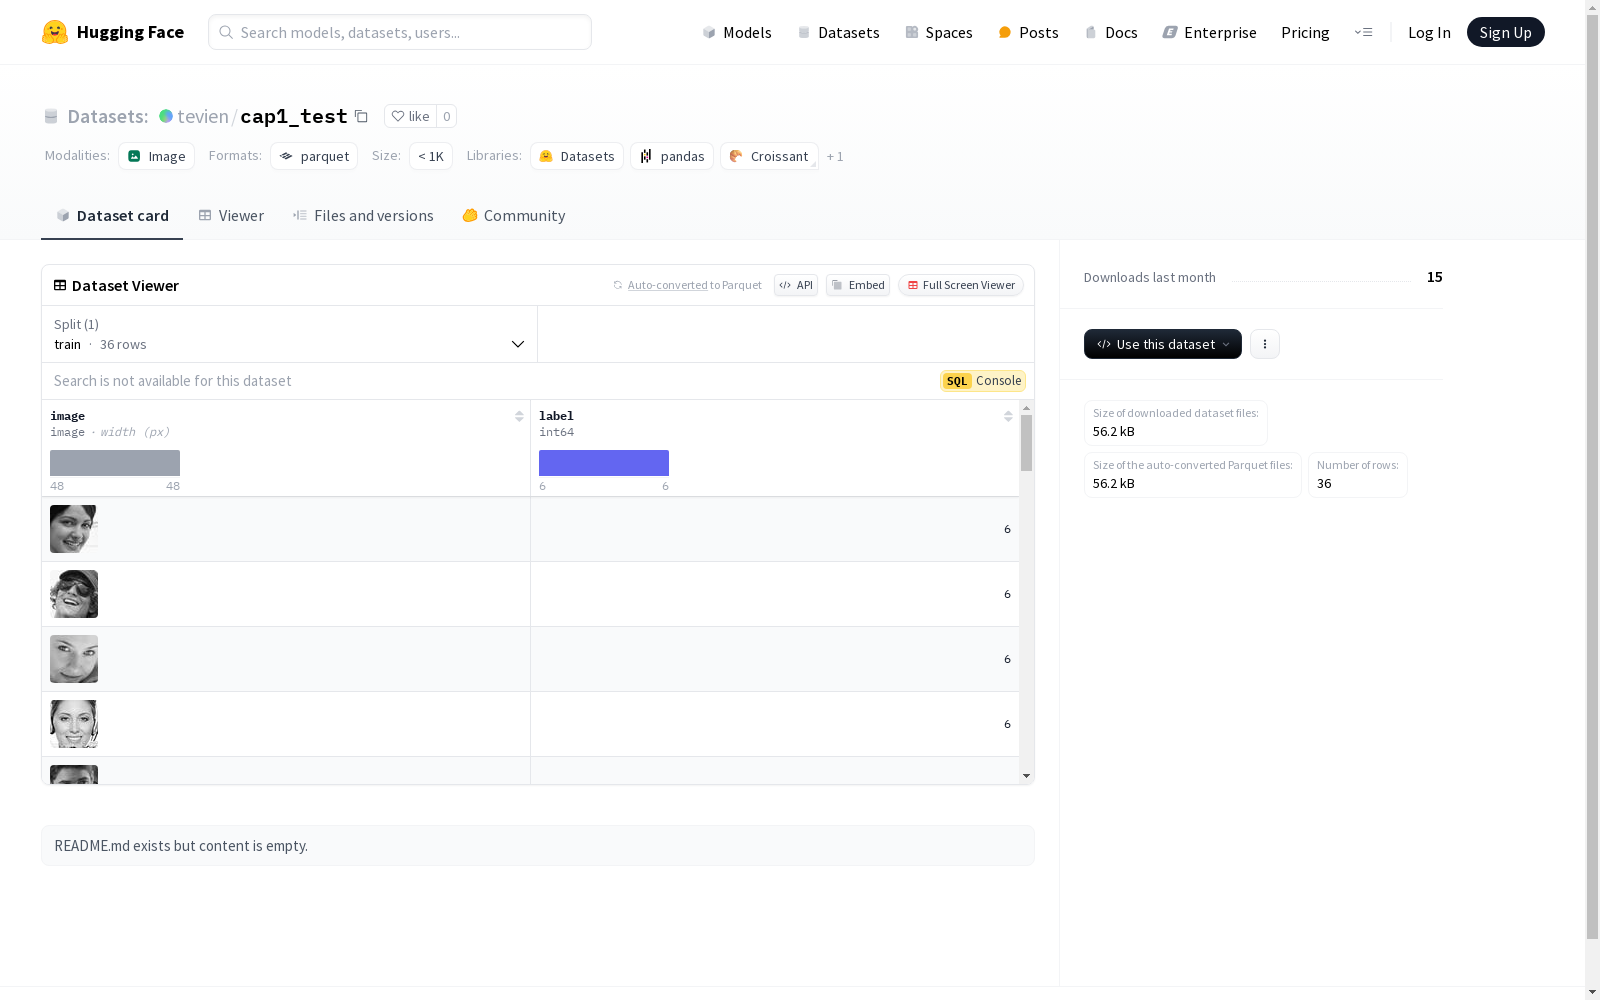Open the SQL Console
Image resolution: width=1600 pixels, height=1000 pixels.
(983, 381)
